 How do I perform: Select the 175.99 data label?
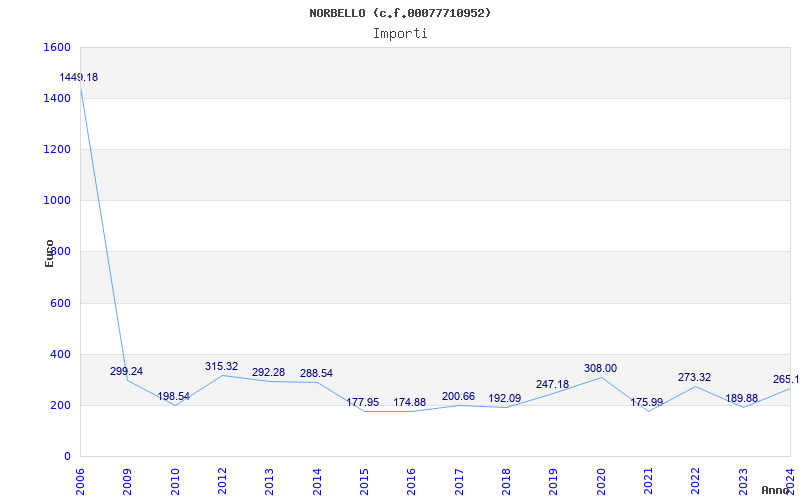[647, 402]
